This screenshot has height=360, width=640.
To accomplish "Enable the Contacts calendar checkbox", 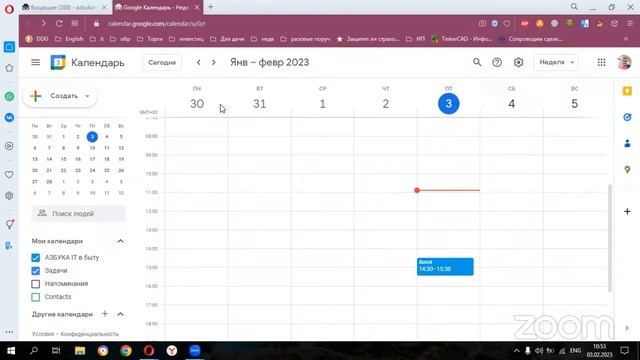I will [36, 297].
